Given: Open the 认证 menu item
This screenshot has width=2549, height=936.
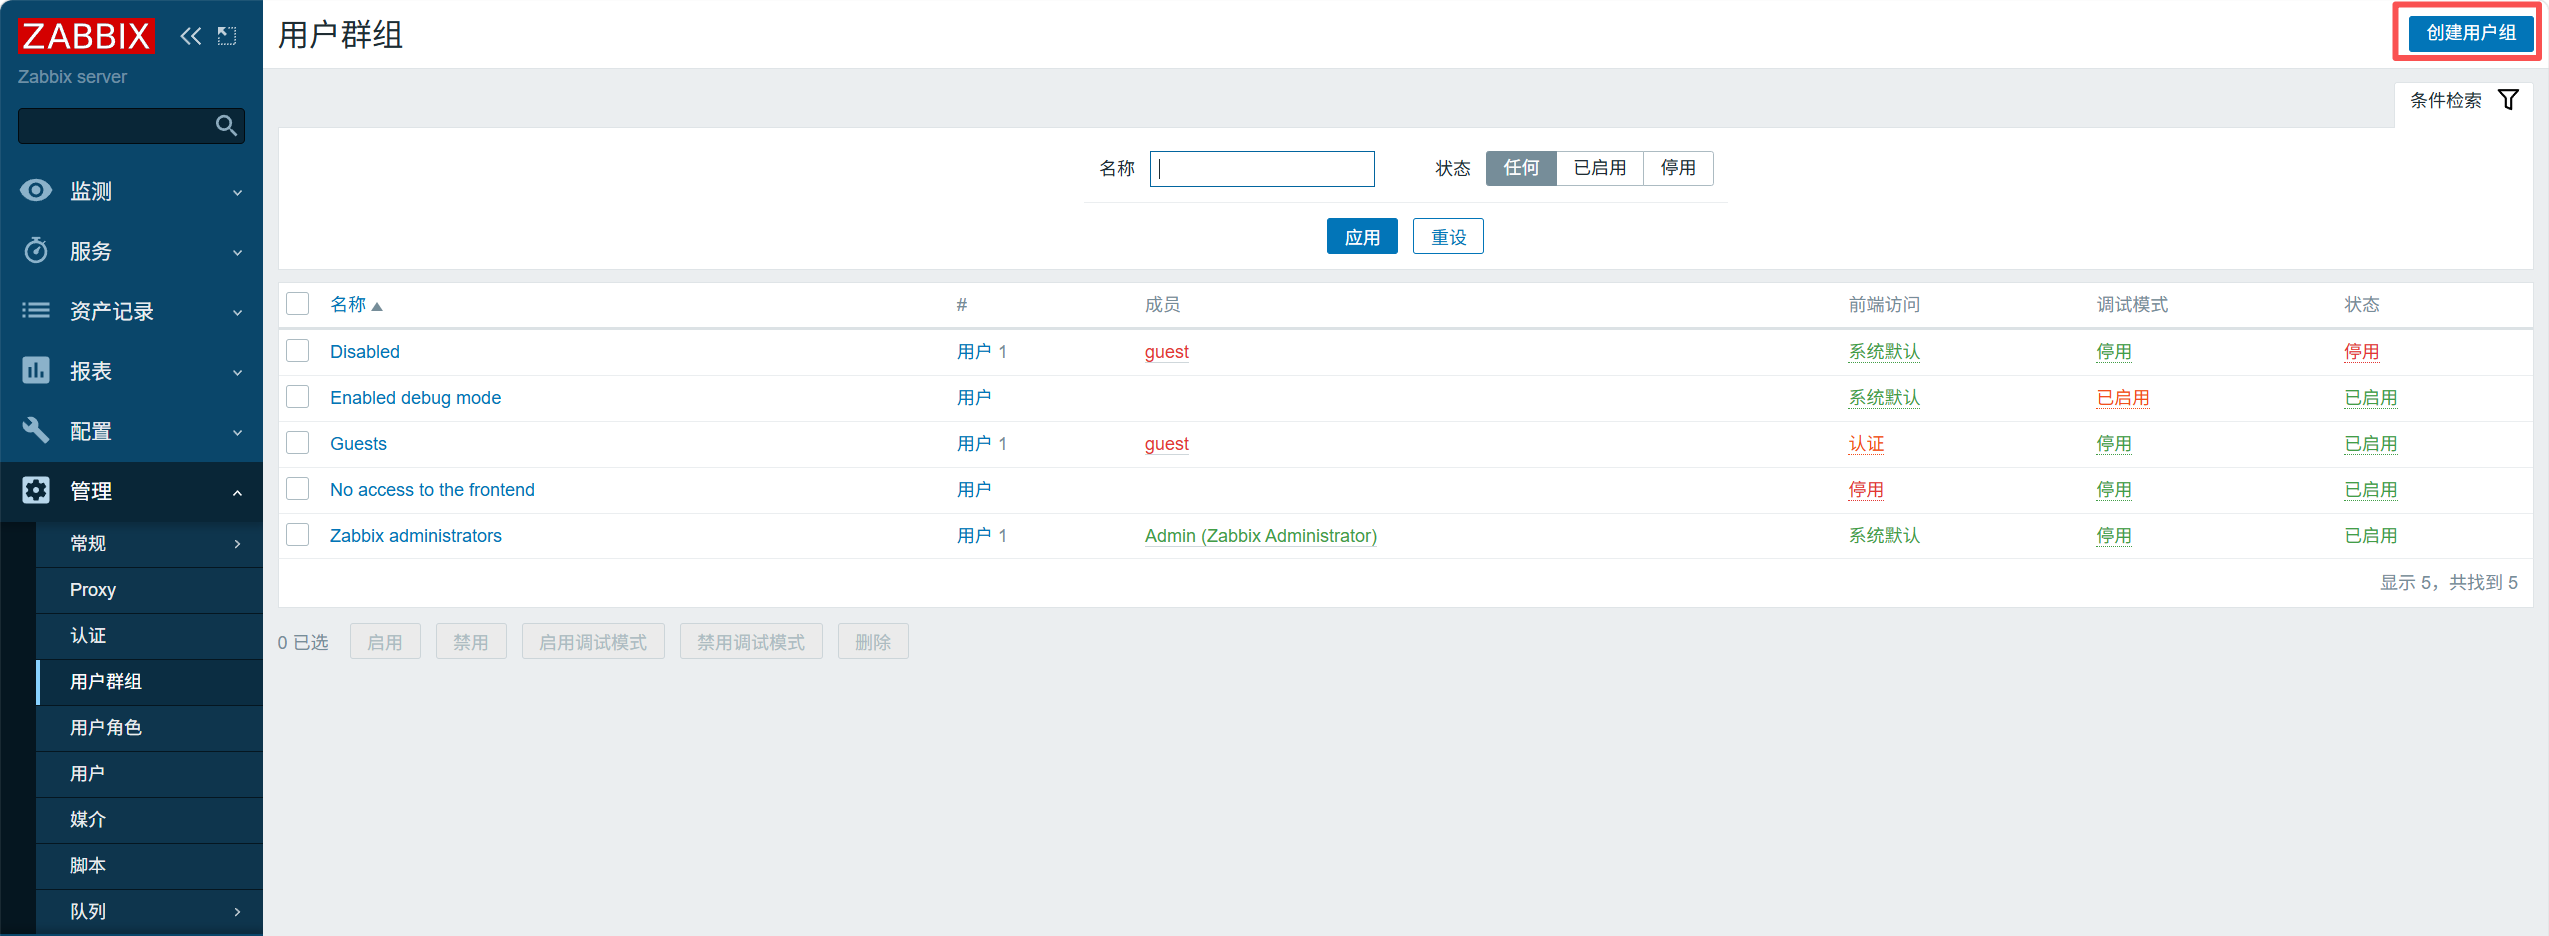Looking at the screenshot, I should click(x=150, y=636).
